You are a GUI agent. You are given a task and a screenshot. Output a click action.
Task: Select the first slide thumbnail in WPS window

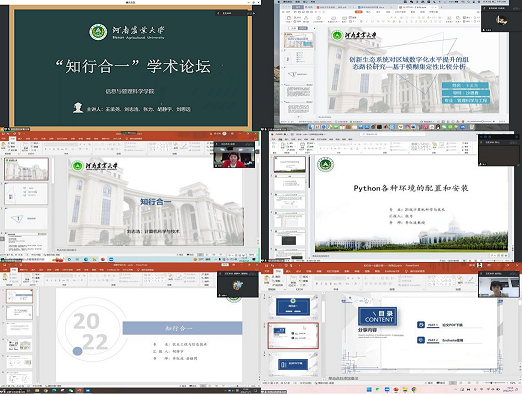[x=298, y=40]
